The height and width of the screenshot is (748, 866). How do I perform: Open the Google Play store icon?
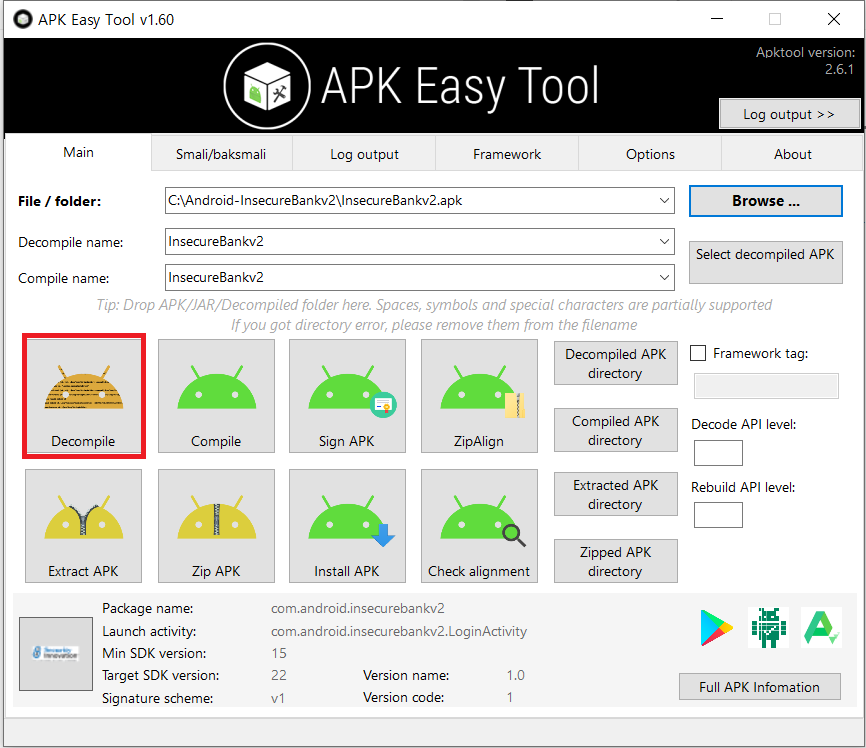[716, 628]
